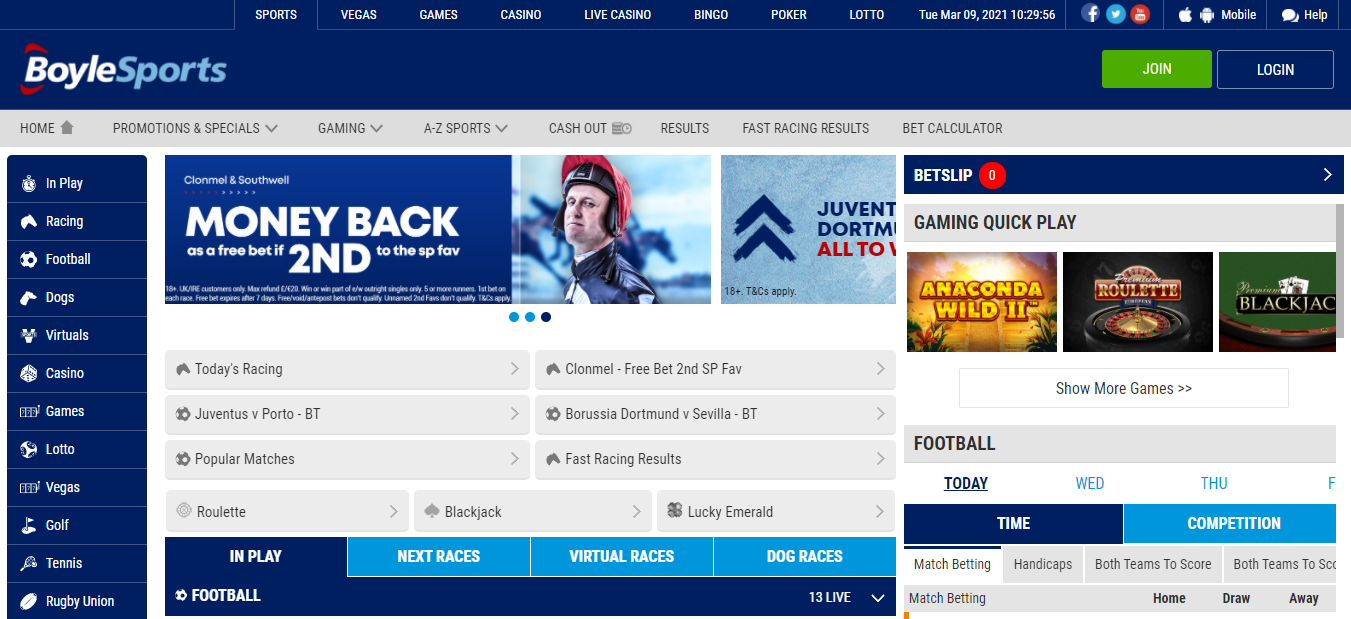This screenshot has width=1351, height=619.
Task: Click the Racing horse icon in sidebar
Action: tap(28, 221)
